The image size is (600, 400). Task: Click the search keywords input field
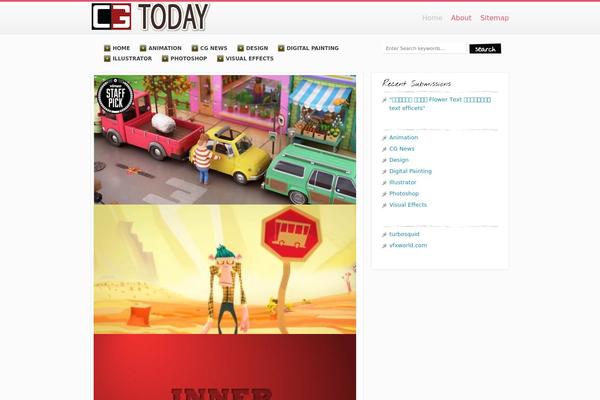coord(426,49)
